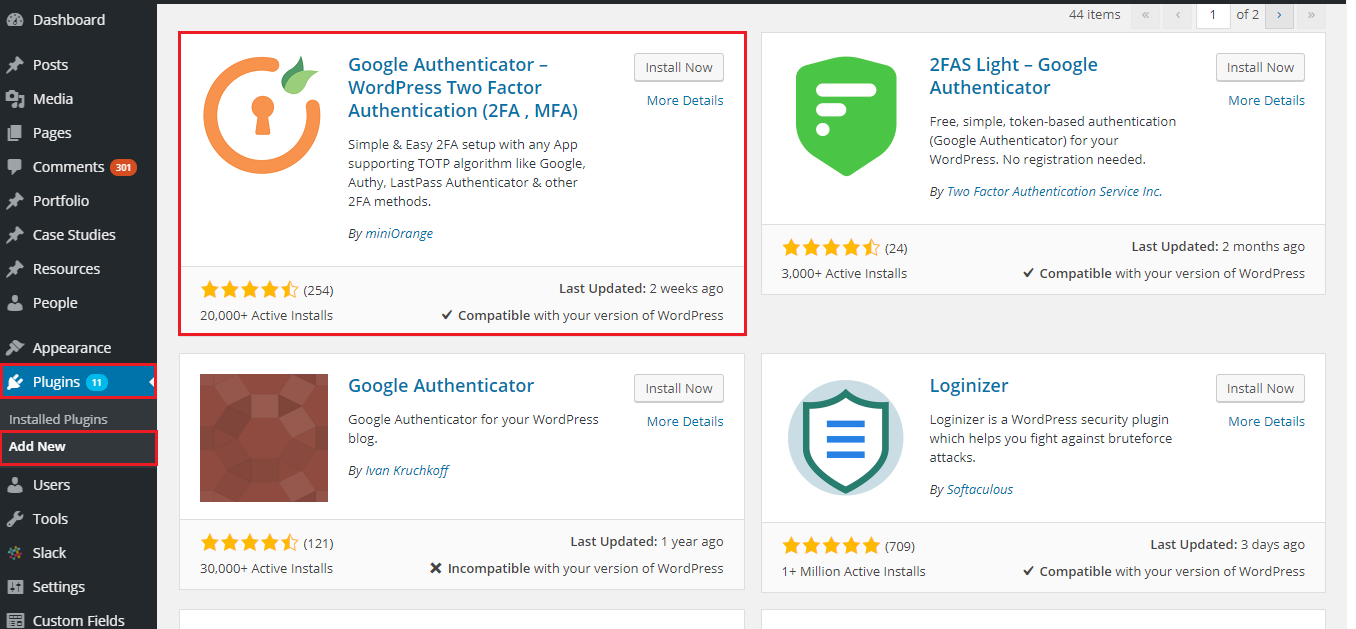Click the Slack logo icon
Image resolution: width=1356 pixels, height=629 pixels.
[x=15, y=553]
